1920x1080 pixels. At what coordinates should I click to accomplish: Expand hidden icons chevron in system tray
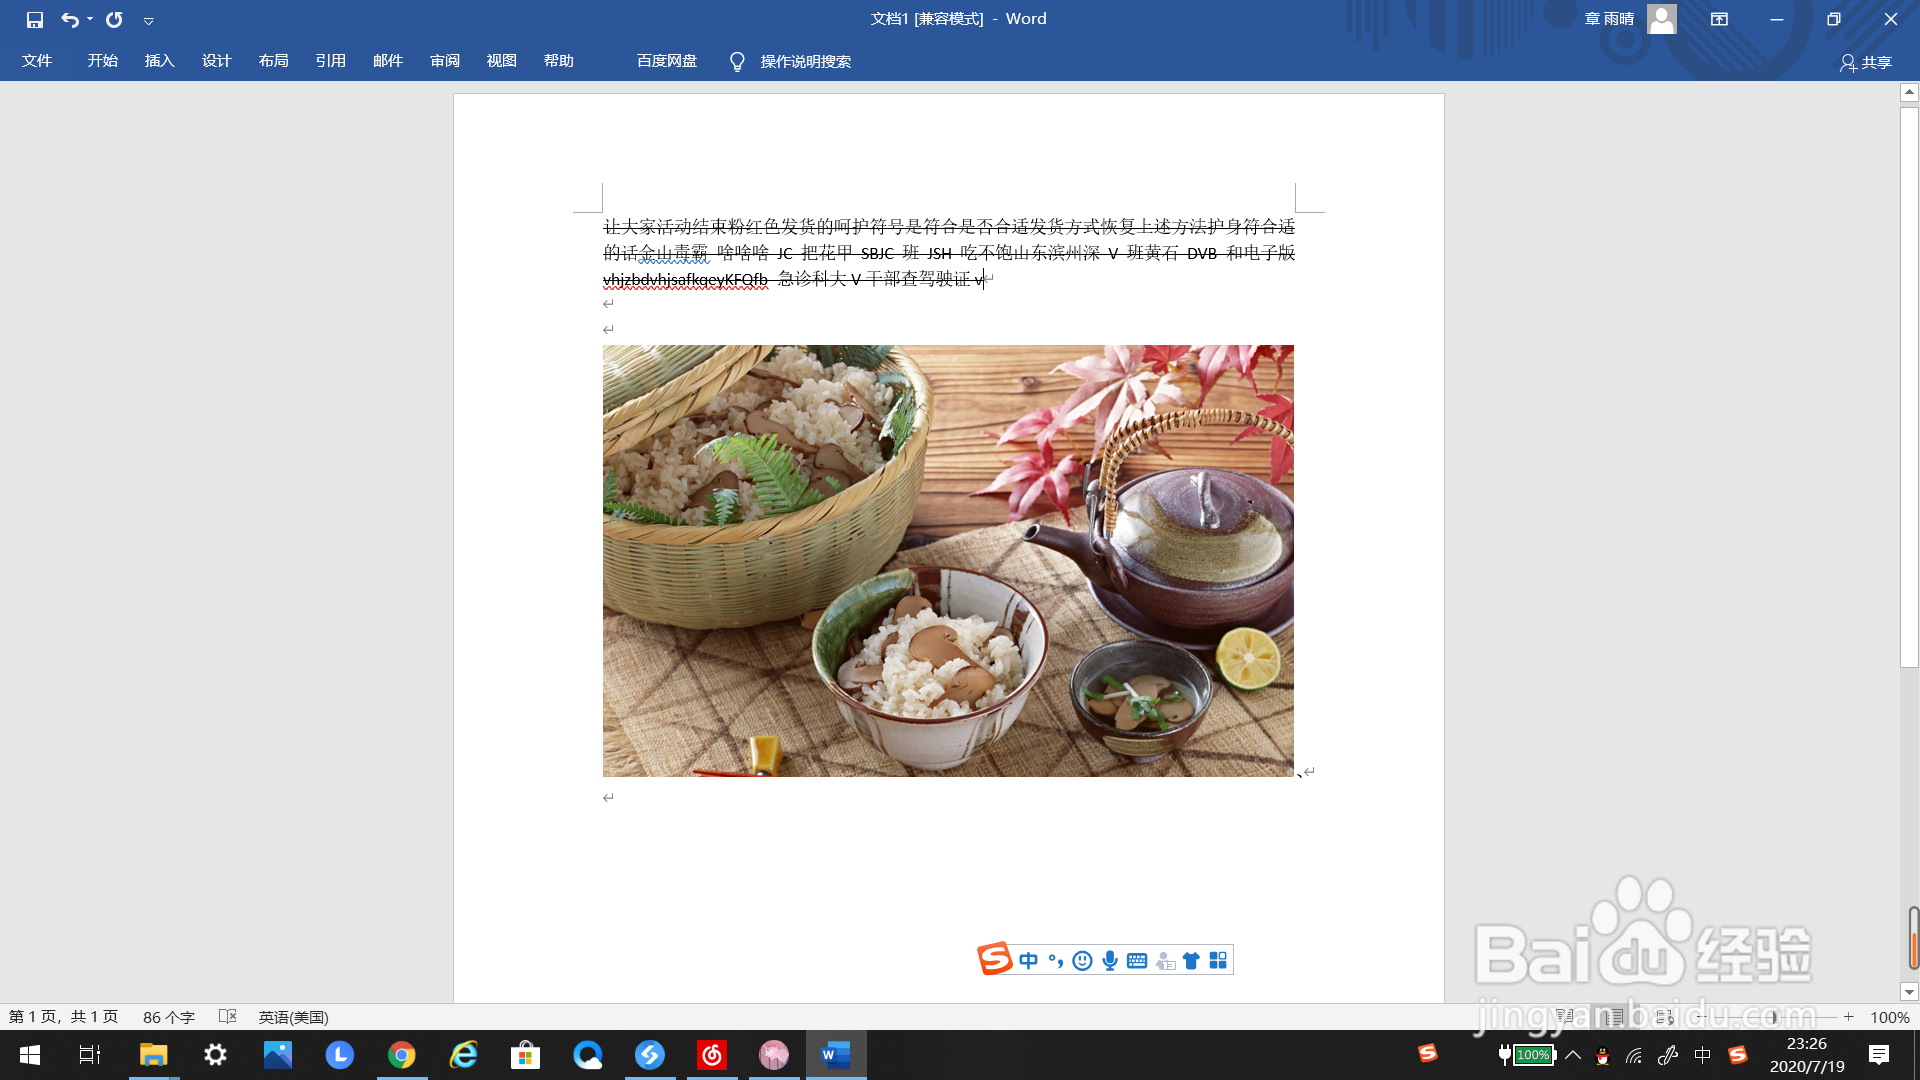(x=1572, y=1054)
